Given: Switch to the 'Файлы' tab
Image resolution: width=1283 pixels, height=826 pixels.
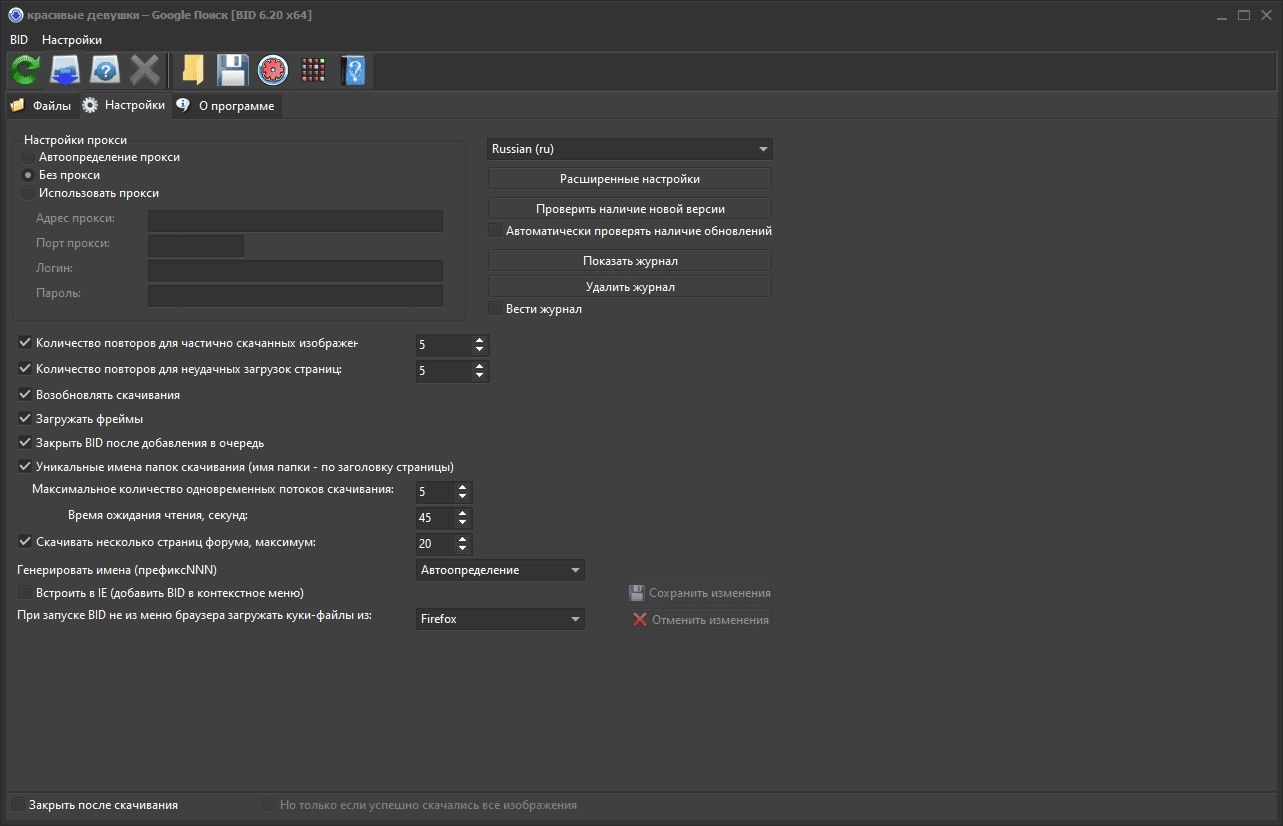Looking at the screenshot, I should (x=41, y=105).
